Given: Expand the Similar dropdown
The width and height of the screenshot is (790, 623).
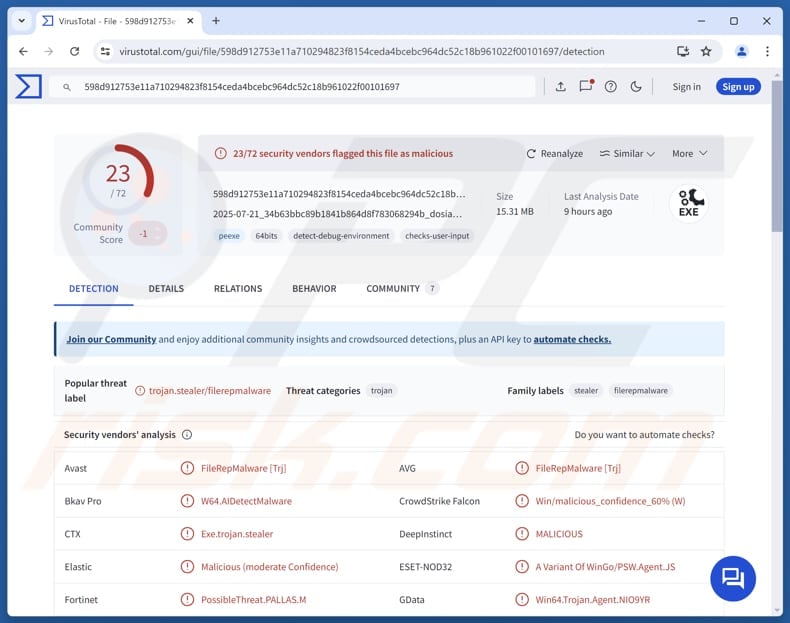Looking at the screenshot, I should pyautogui.click(x=627, y=154).
